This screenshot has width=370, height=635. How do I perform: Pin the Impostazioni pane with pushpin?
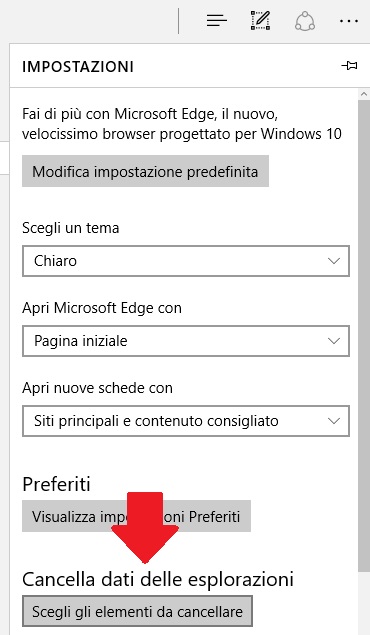pos(349,65)
